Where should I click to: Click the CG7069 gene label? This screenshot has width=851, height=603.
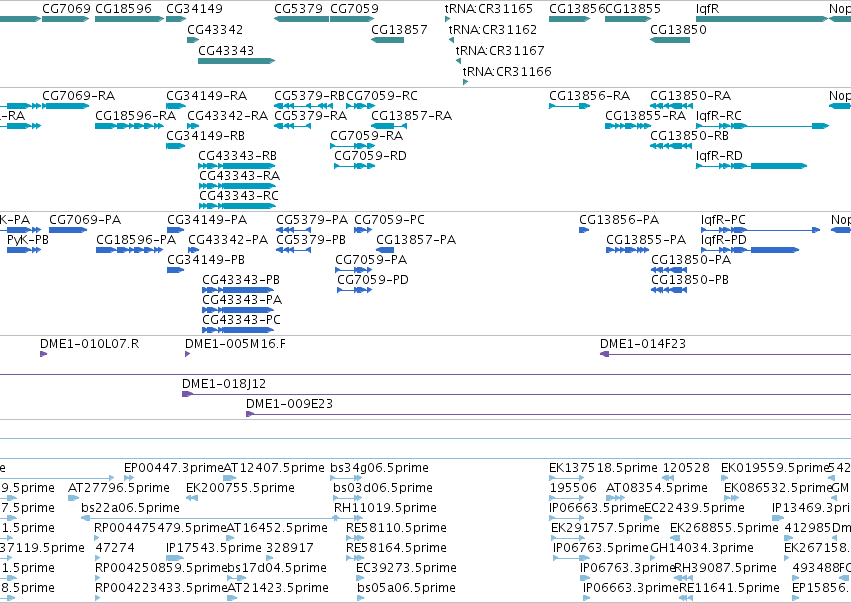click(x=66, y=9)
